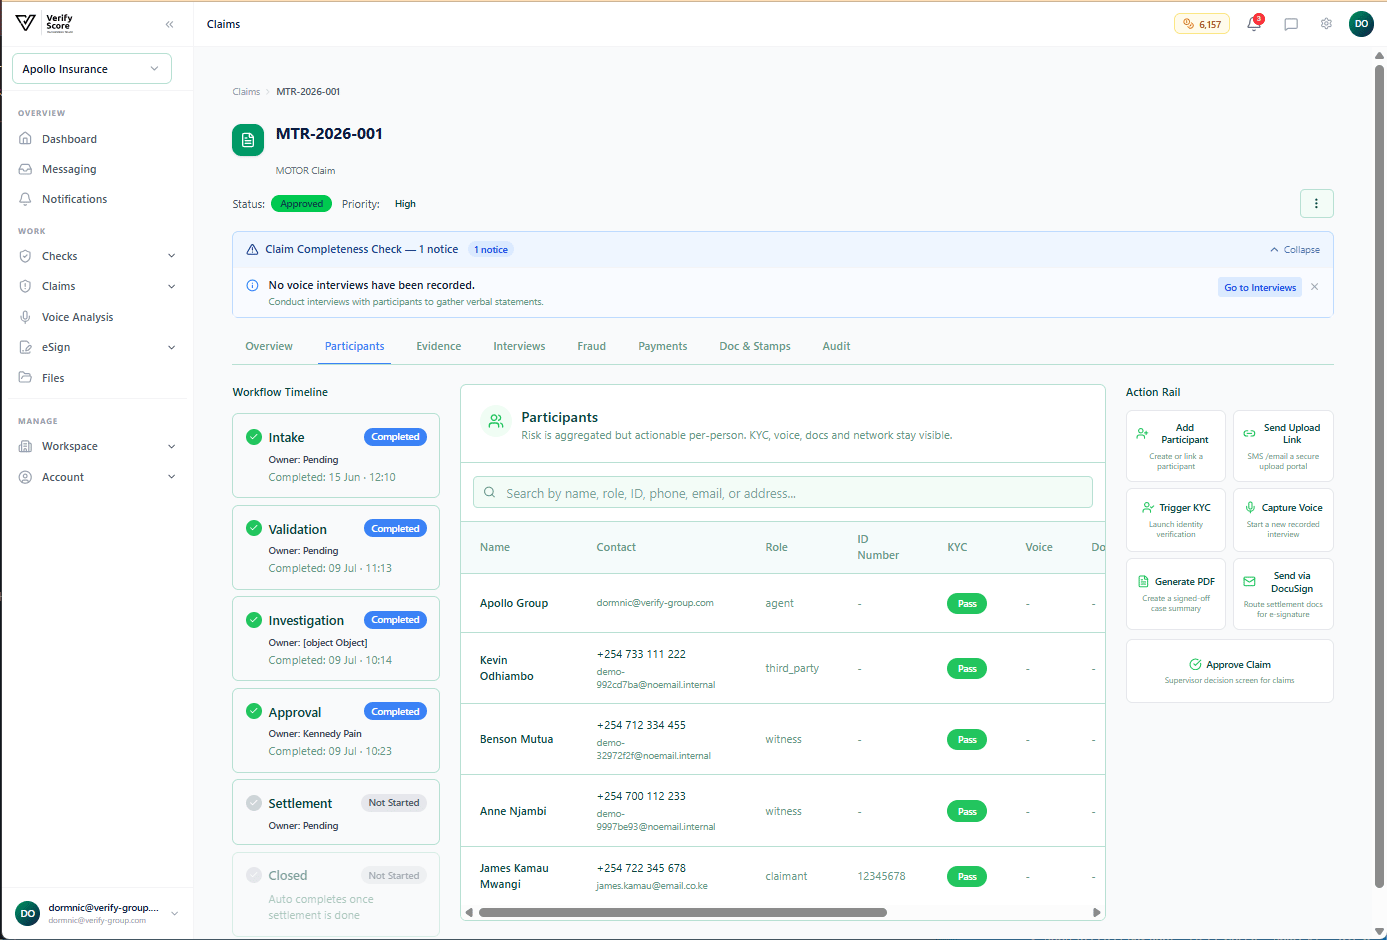Click the table scroll right arrow
The height and width of the screenshot is (940, 1387).
pos(1097,912)
